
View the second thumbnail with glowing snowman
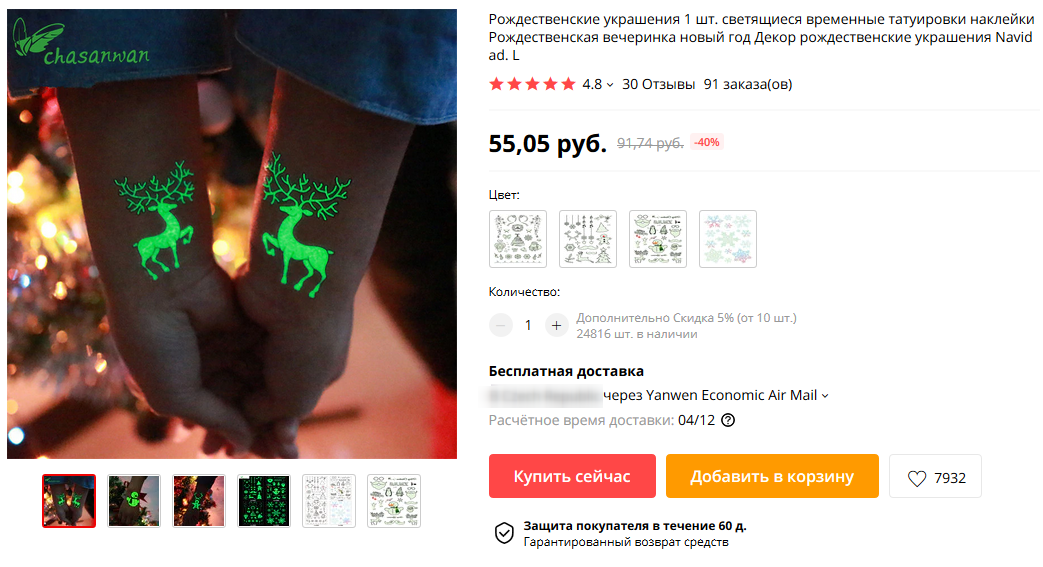click(134, 501)
